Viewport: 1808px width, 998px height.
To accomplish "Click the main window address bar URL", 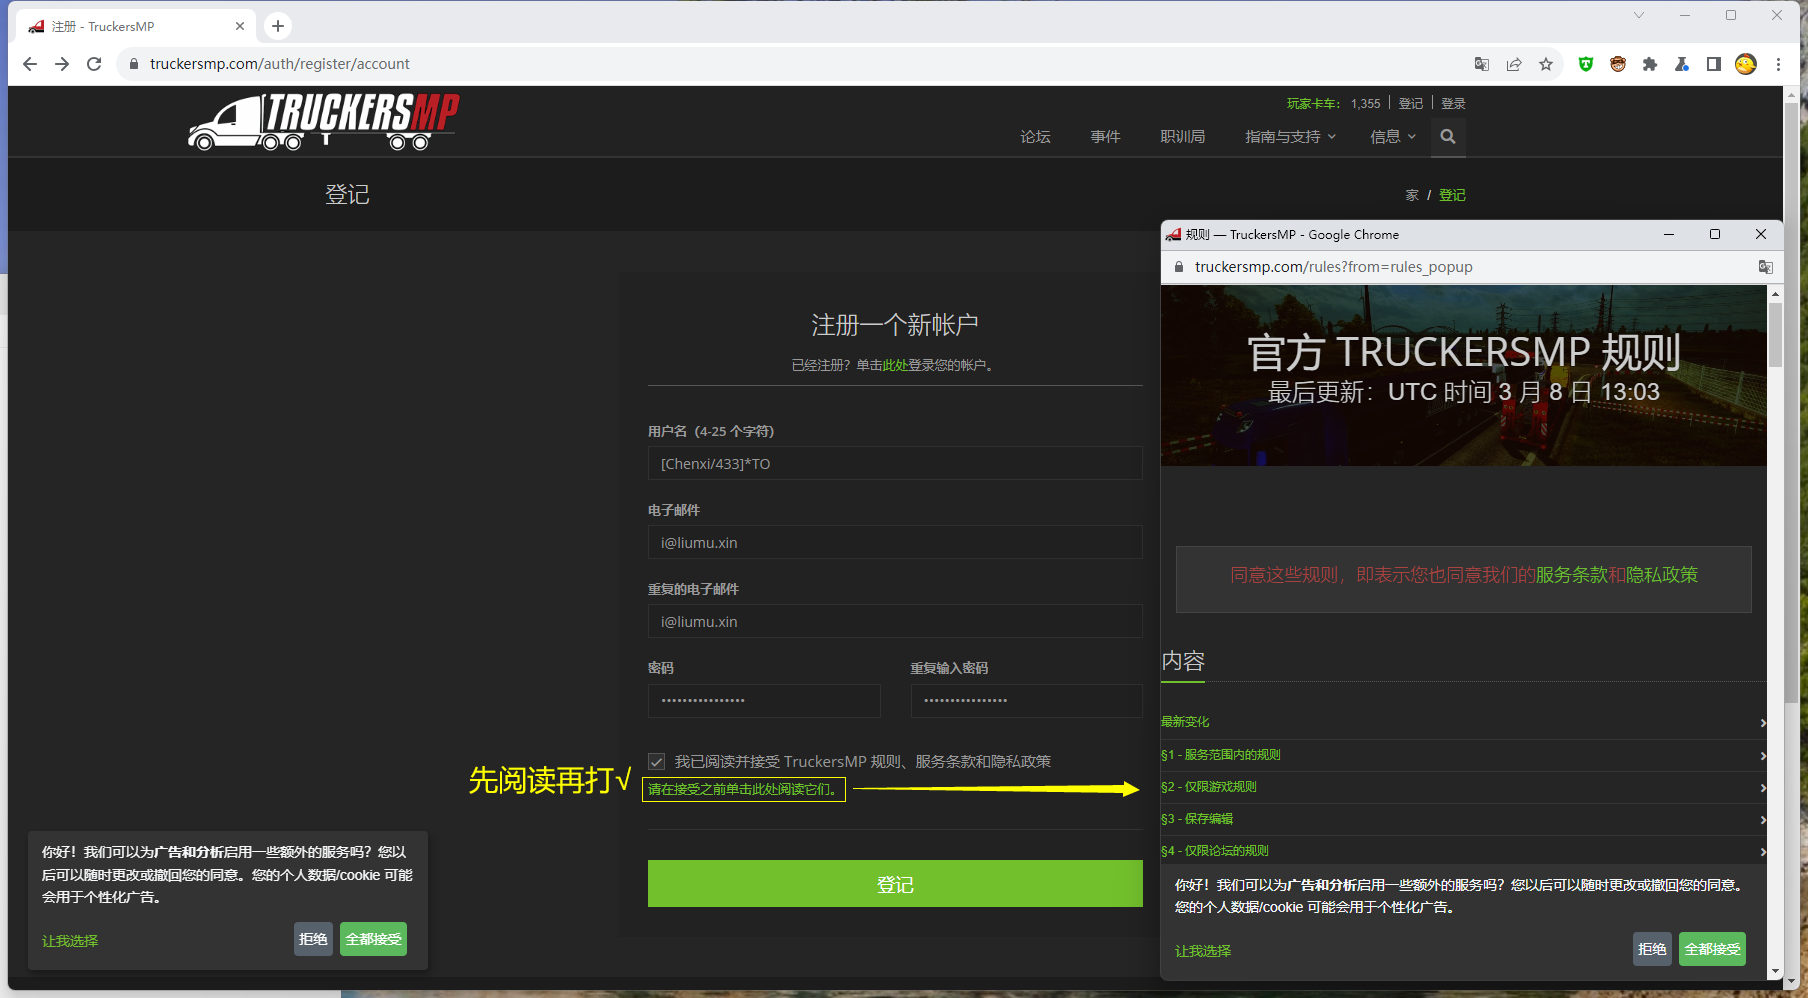I will [280, 64].
